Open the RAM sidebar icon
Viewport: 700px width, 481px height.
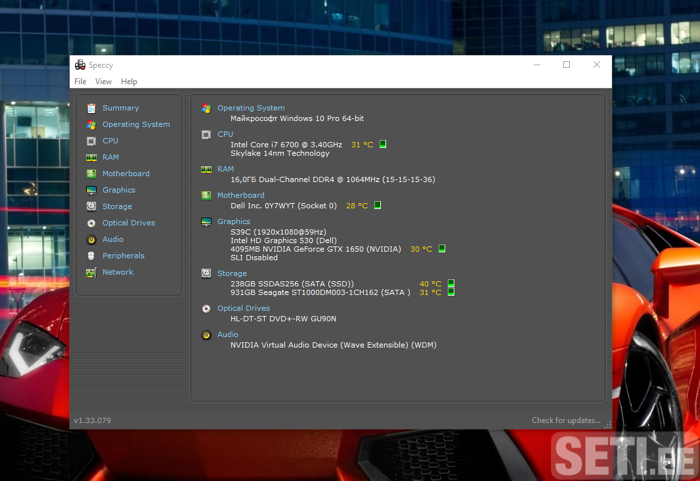click(x=91, y=157)
